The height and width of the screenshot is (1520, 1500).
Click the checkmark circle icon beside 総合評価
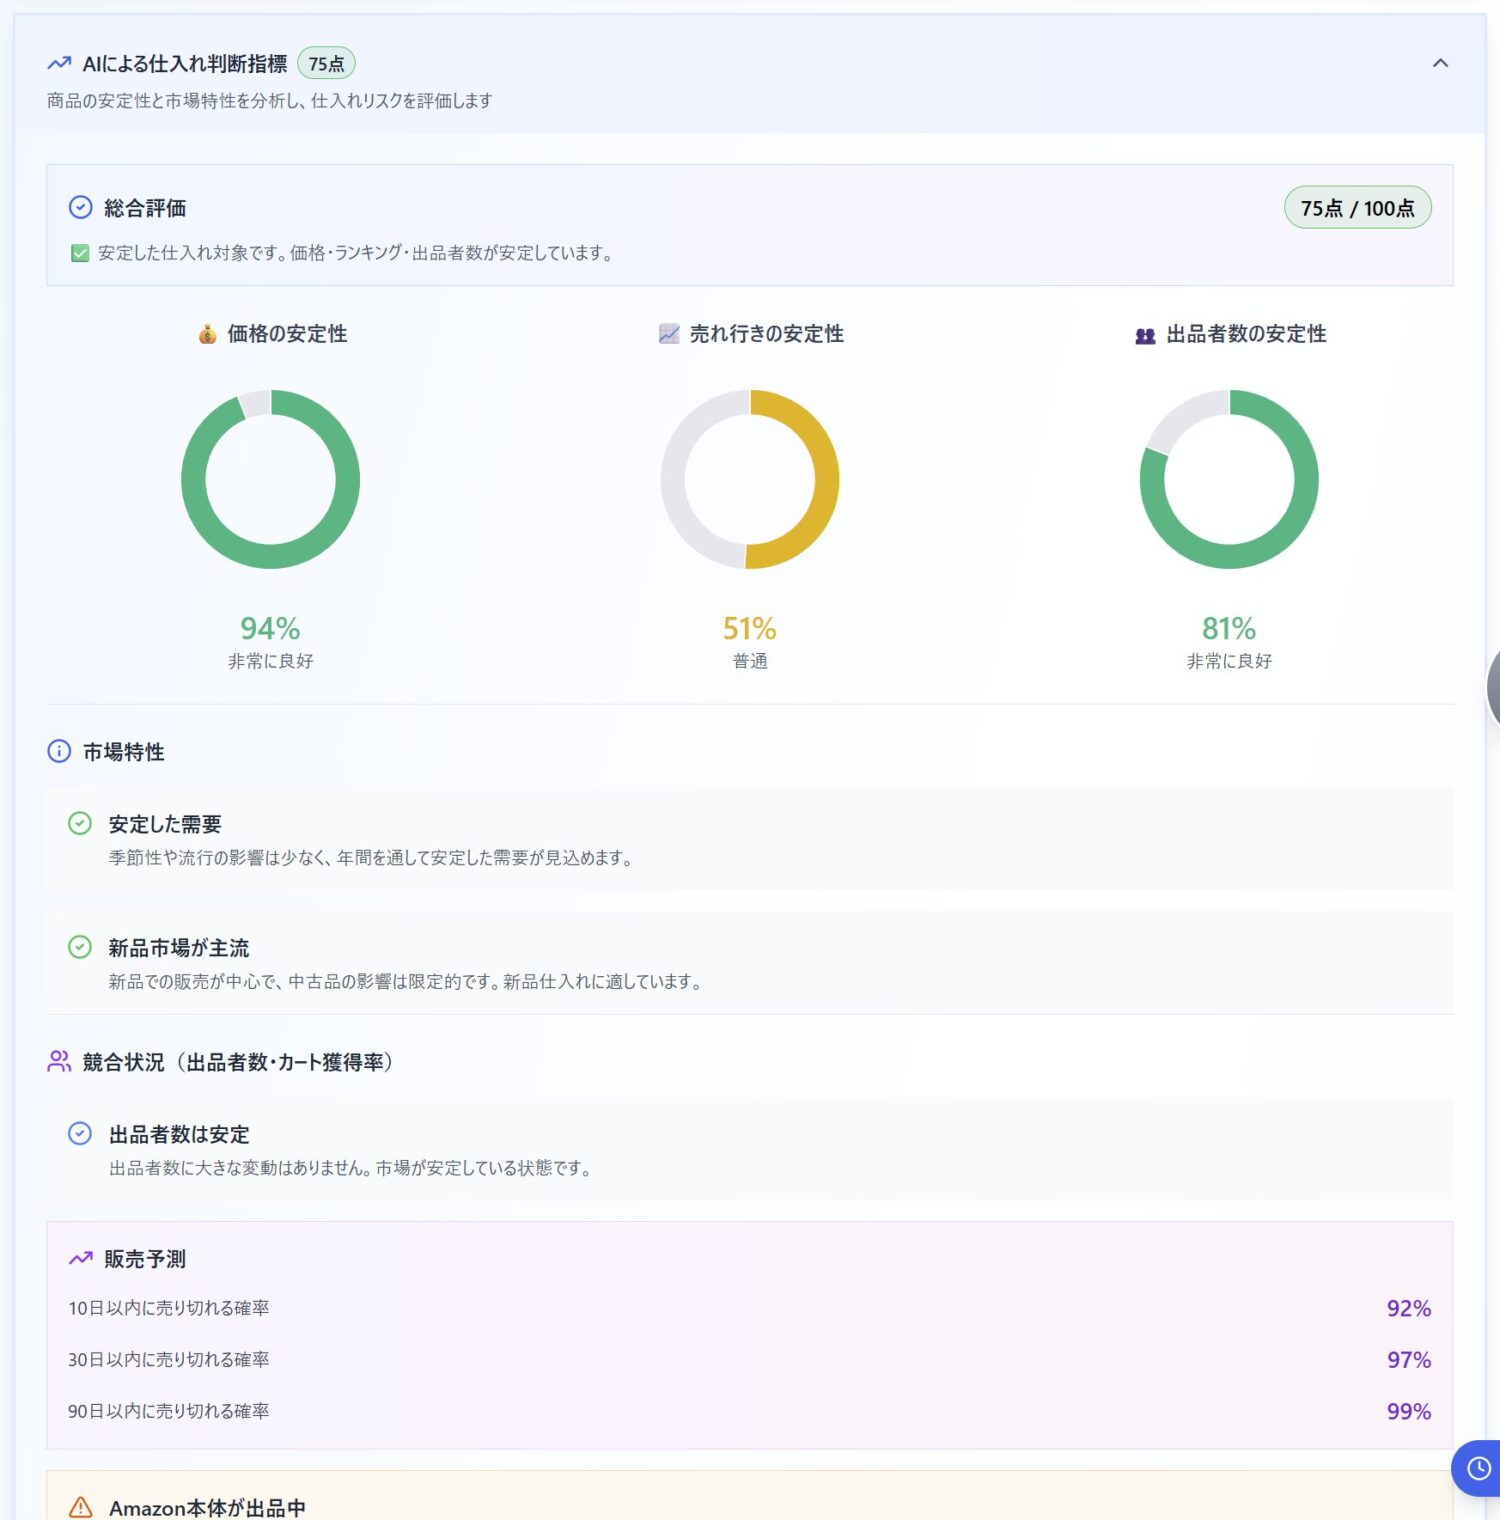point(80,207)
